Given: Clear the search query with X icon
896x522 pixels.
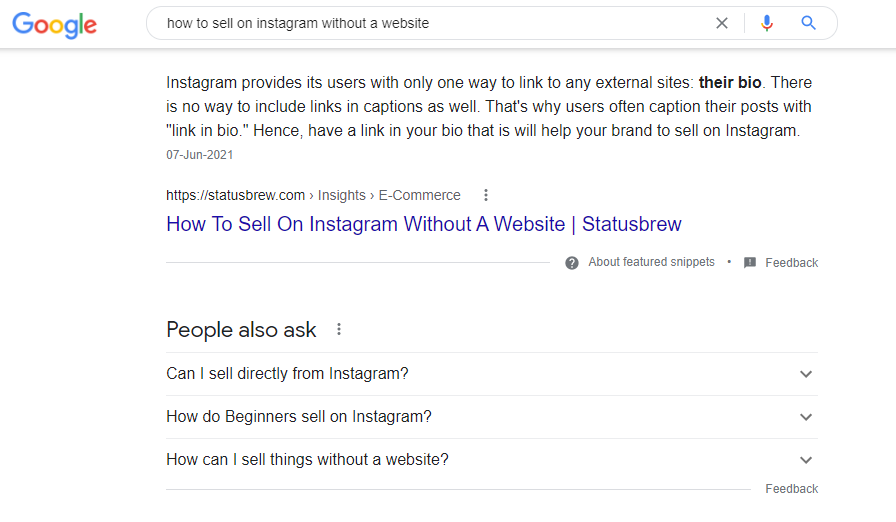Looking at the screenshot, I should tap(722, 23).
